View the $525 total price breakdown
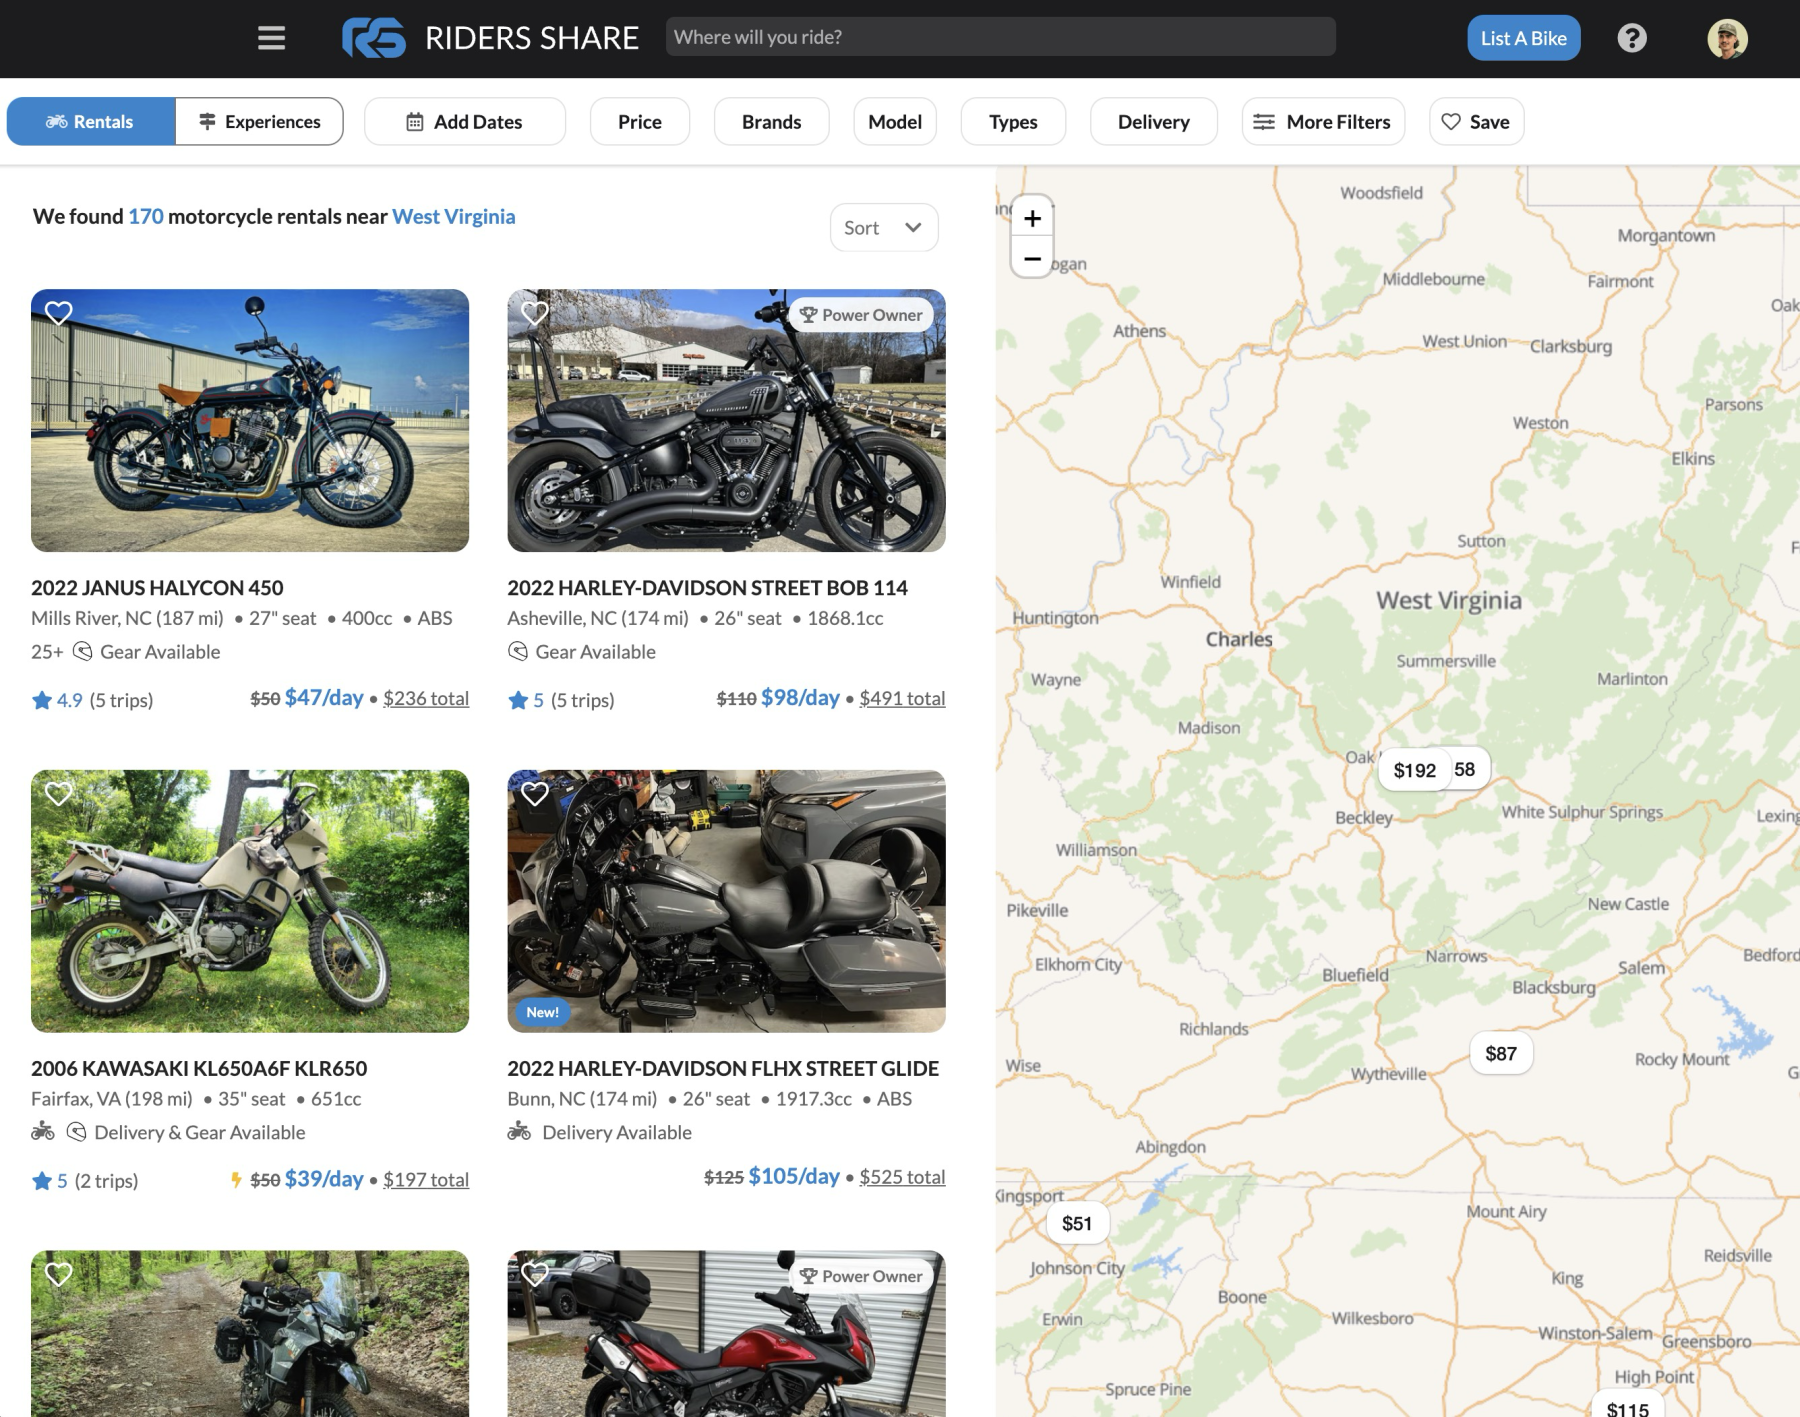 902,1177
